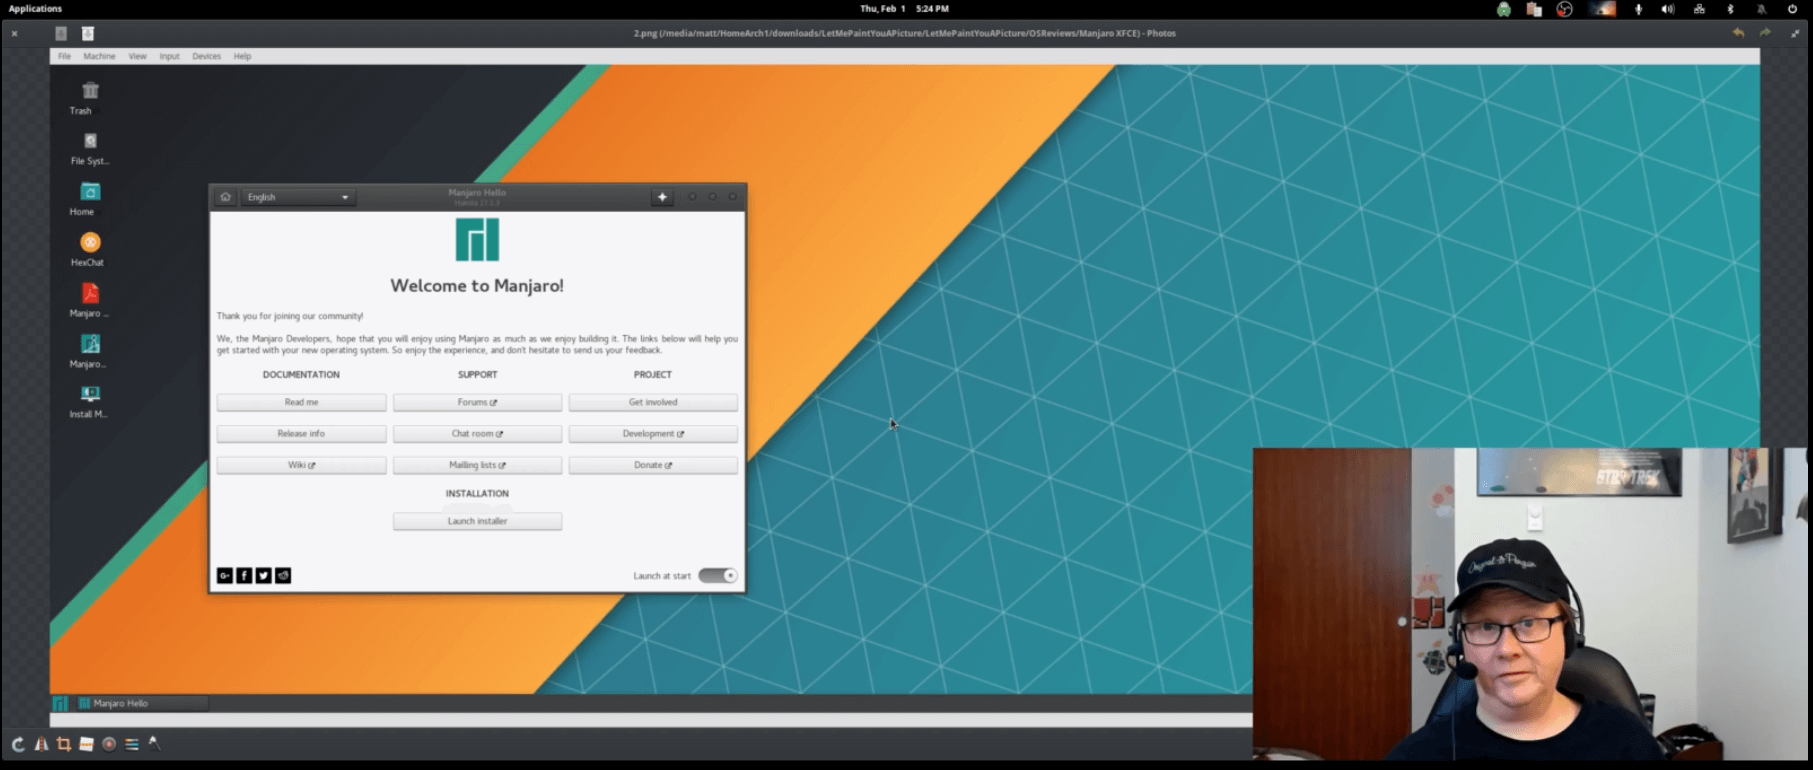Open the File menu in VirtualBox window
This screenshot has width=1813, height=770.
64,56
